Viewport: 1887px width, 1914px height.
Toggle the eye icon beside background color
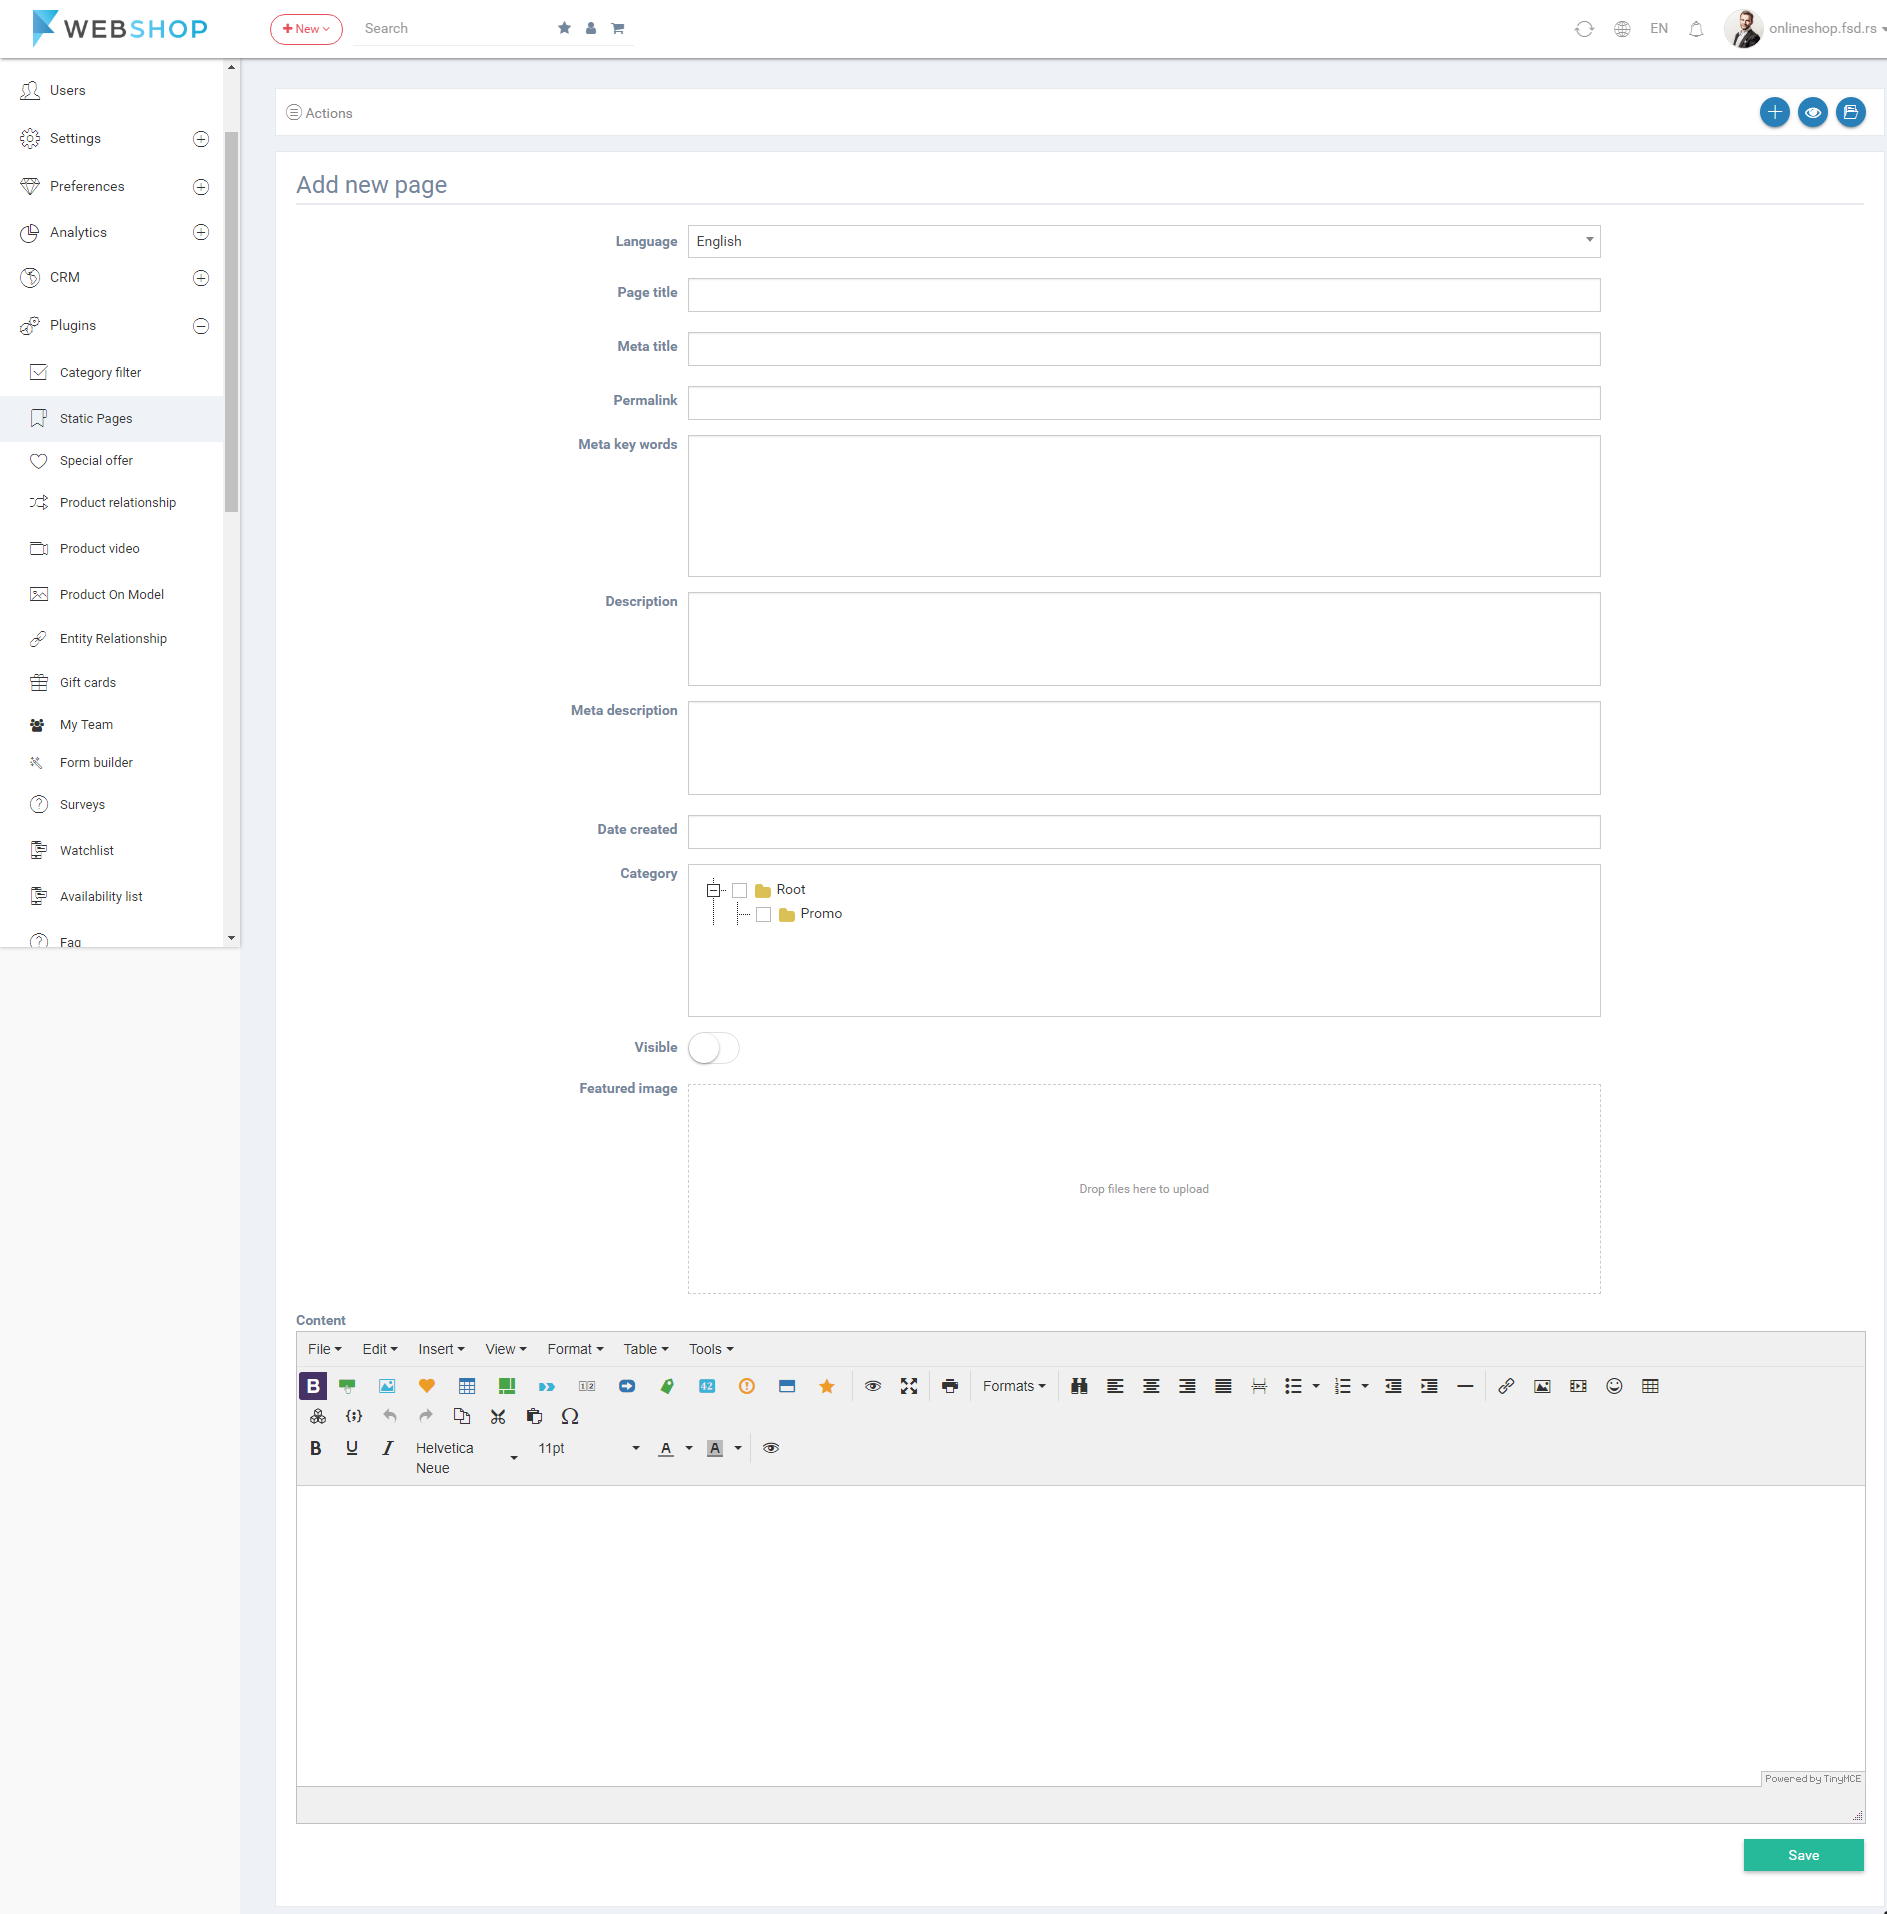click(771, 1448)
